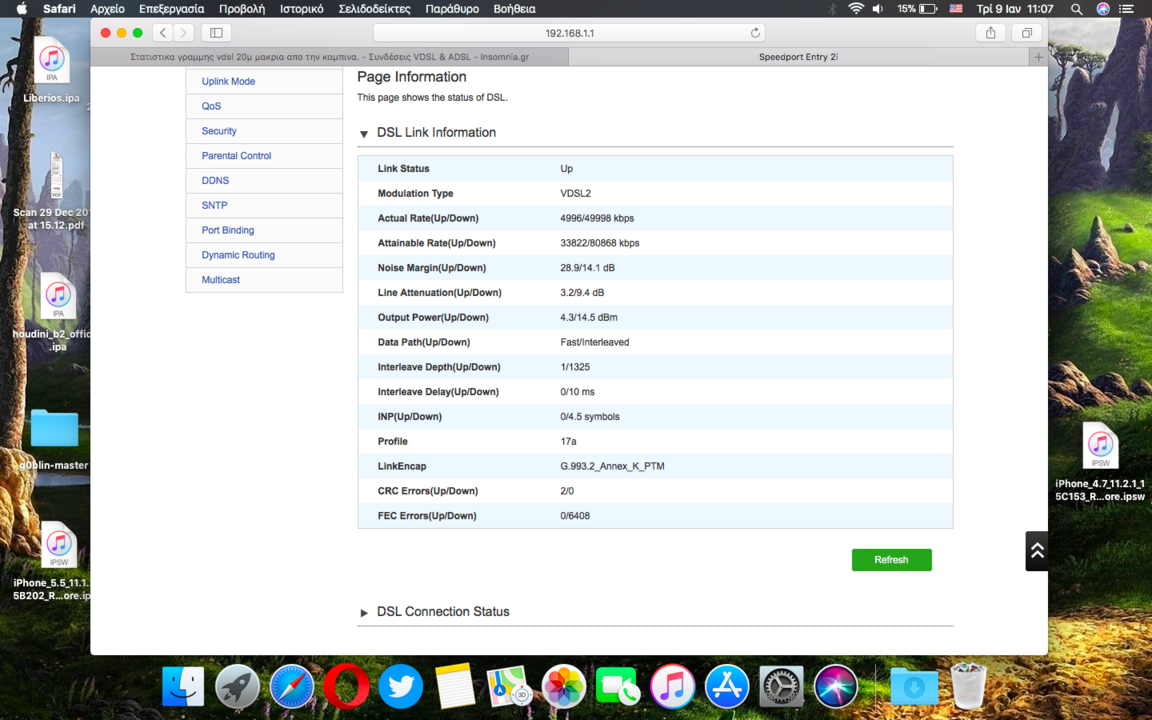Screen dimensions: 1152x720
Task: Switch to the Insomnia.gr tab
Action: (329, 57)
